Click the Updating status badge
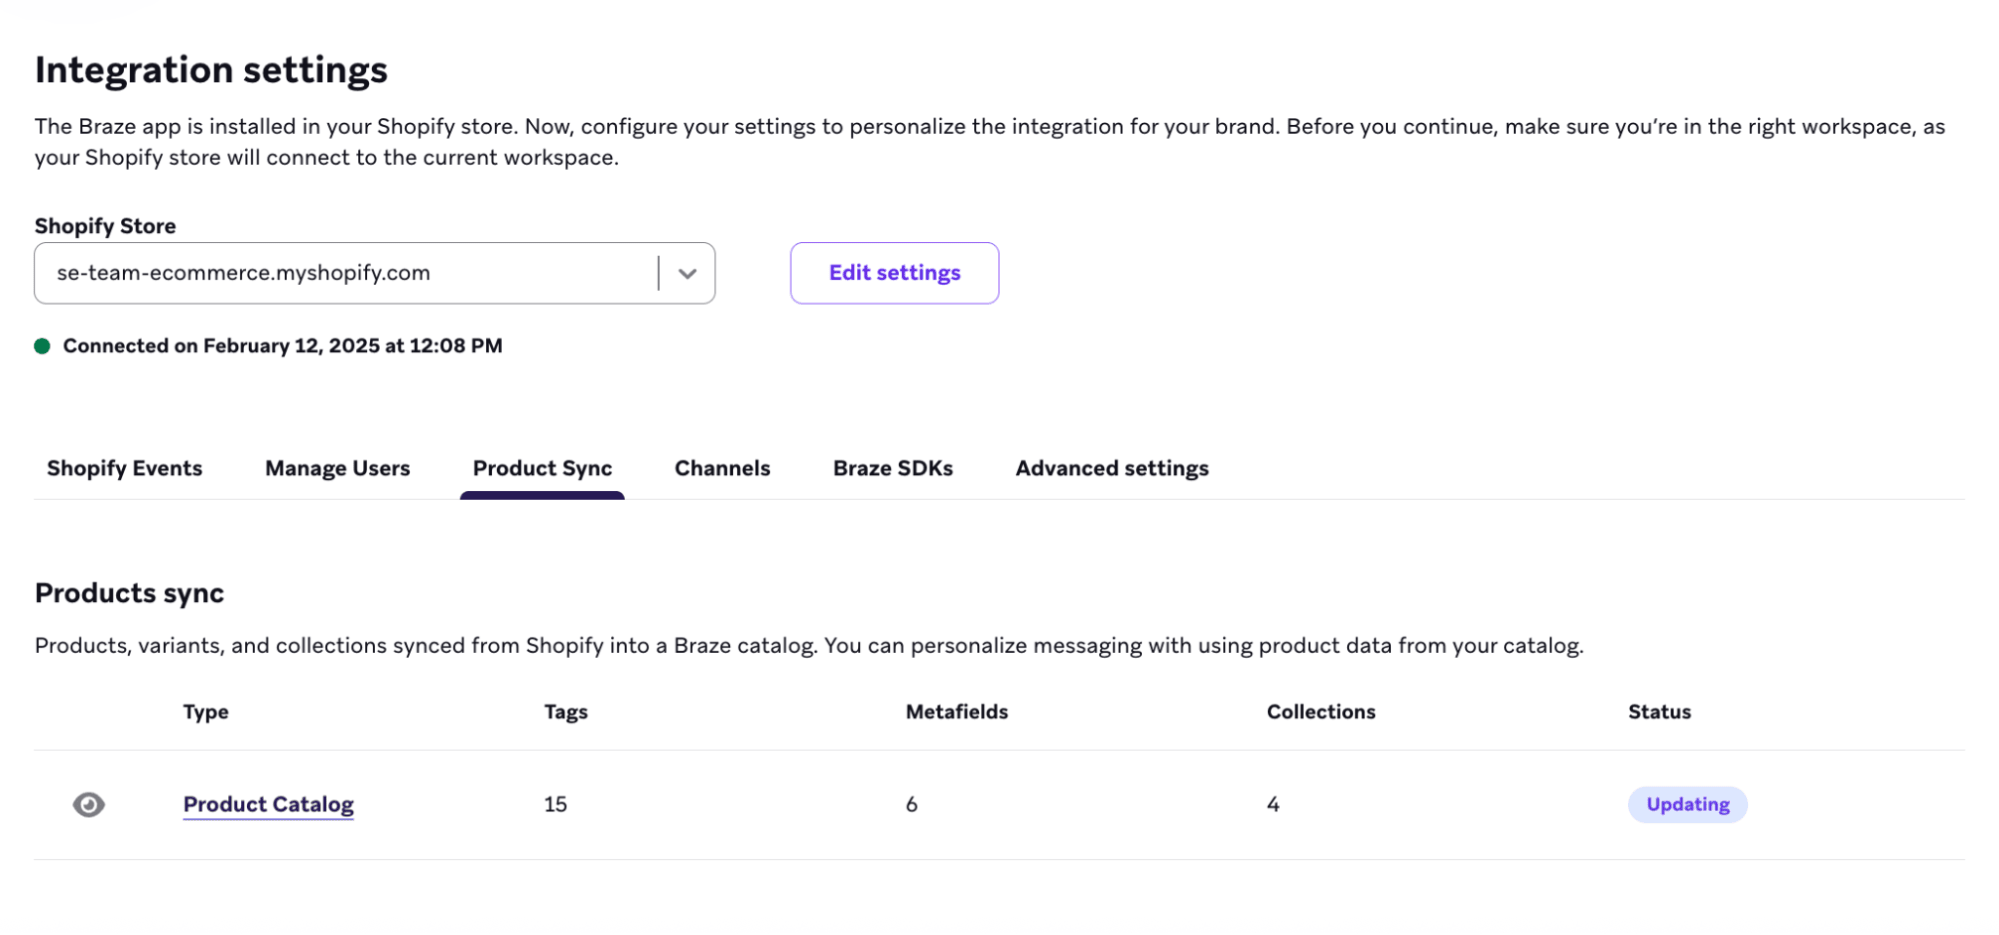The height and width of the screenshot is (935, 1999). click(x=1687, y=804)
